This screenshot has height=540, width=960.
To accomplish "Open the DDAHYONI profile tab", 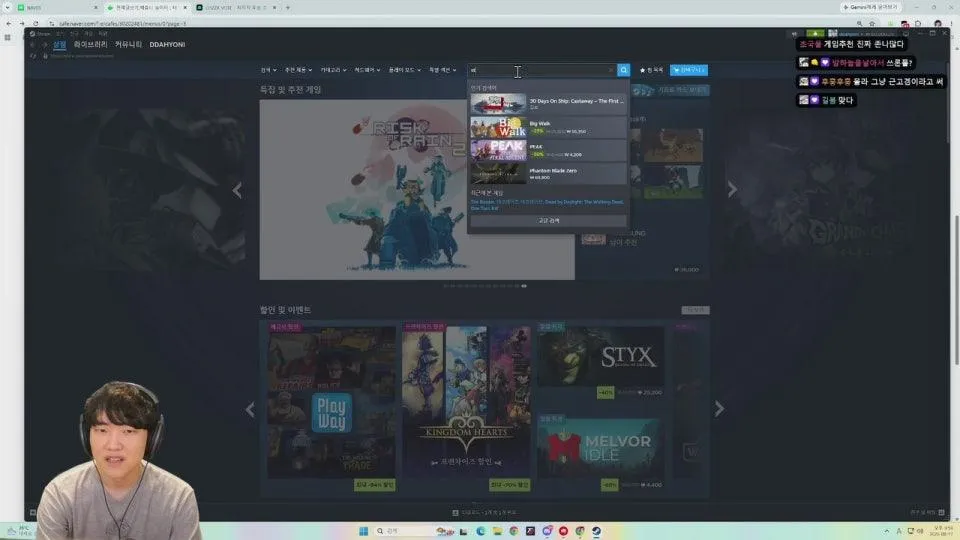I will 167,45.
